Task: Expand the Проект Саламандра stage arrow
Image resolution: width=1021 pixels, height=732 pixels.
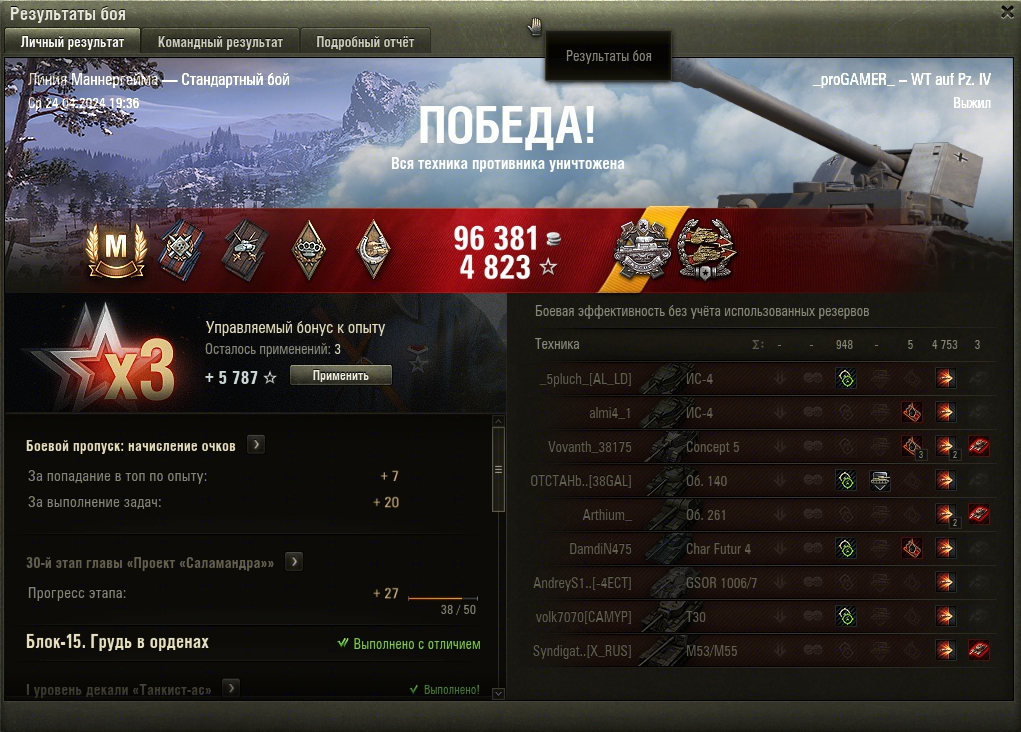Action: [x=294, y=561]
